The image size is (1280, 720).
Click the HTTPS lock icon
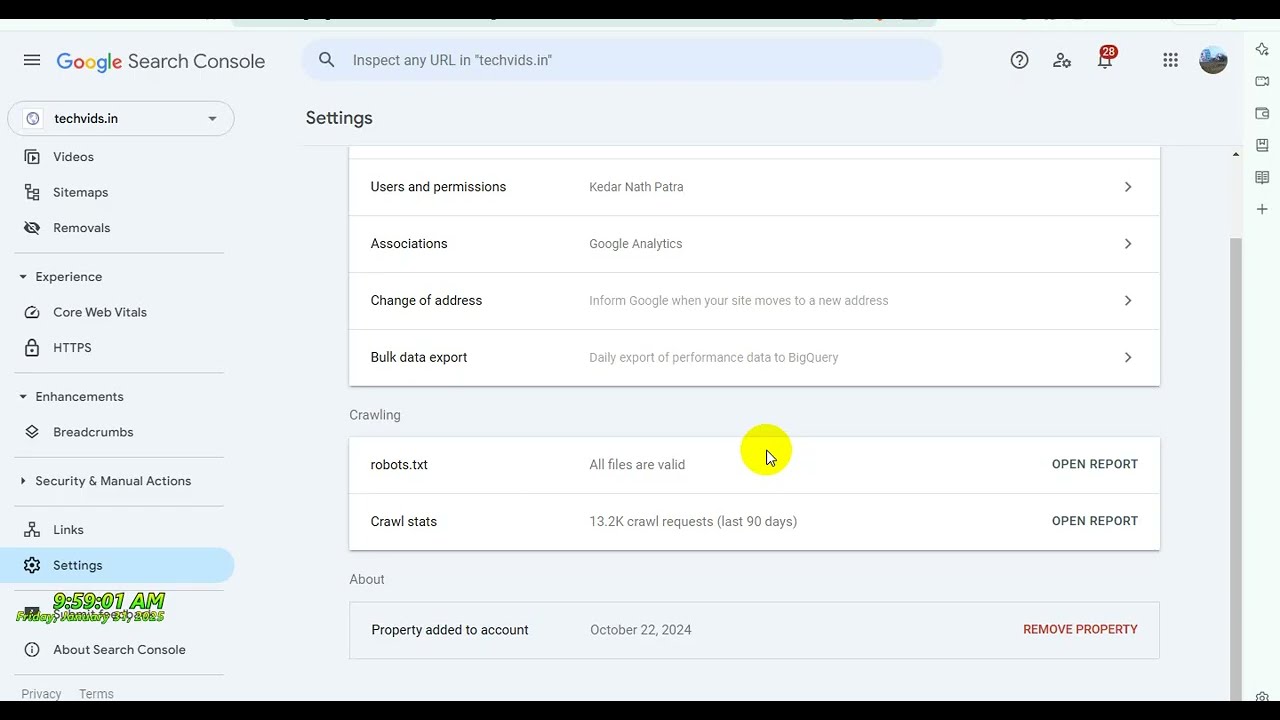tap(32, 348)
